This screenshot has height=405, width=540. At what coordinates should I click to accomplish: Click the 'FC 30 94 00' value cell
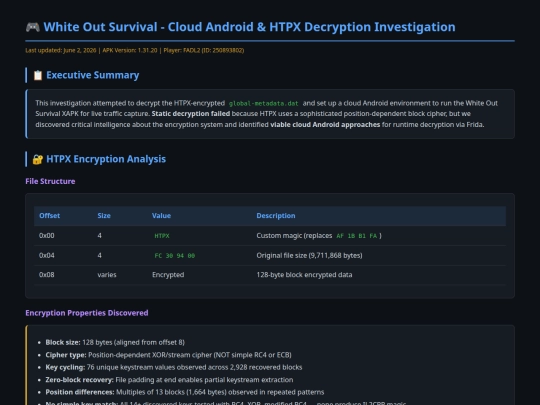pos(175,256)
